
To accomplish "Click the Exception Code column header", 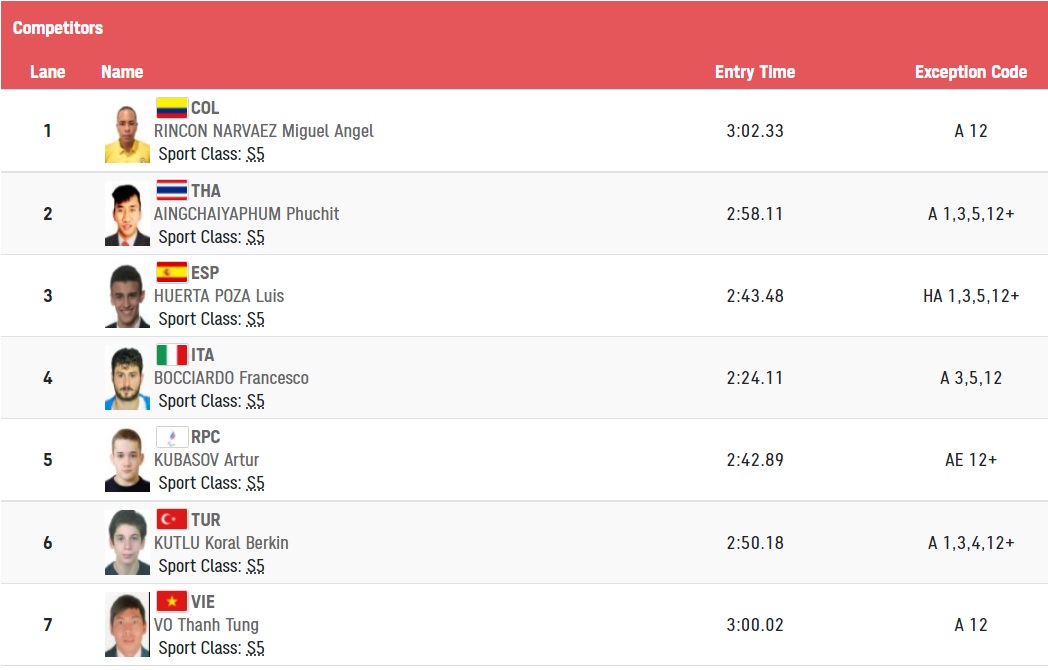I will (970, 72).
